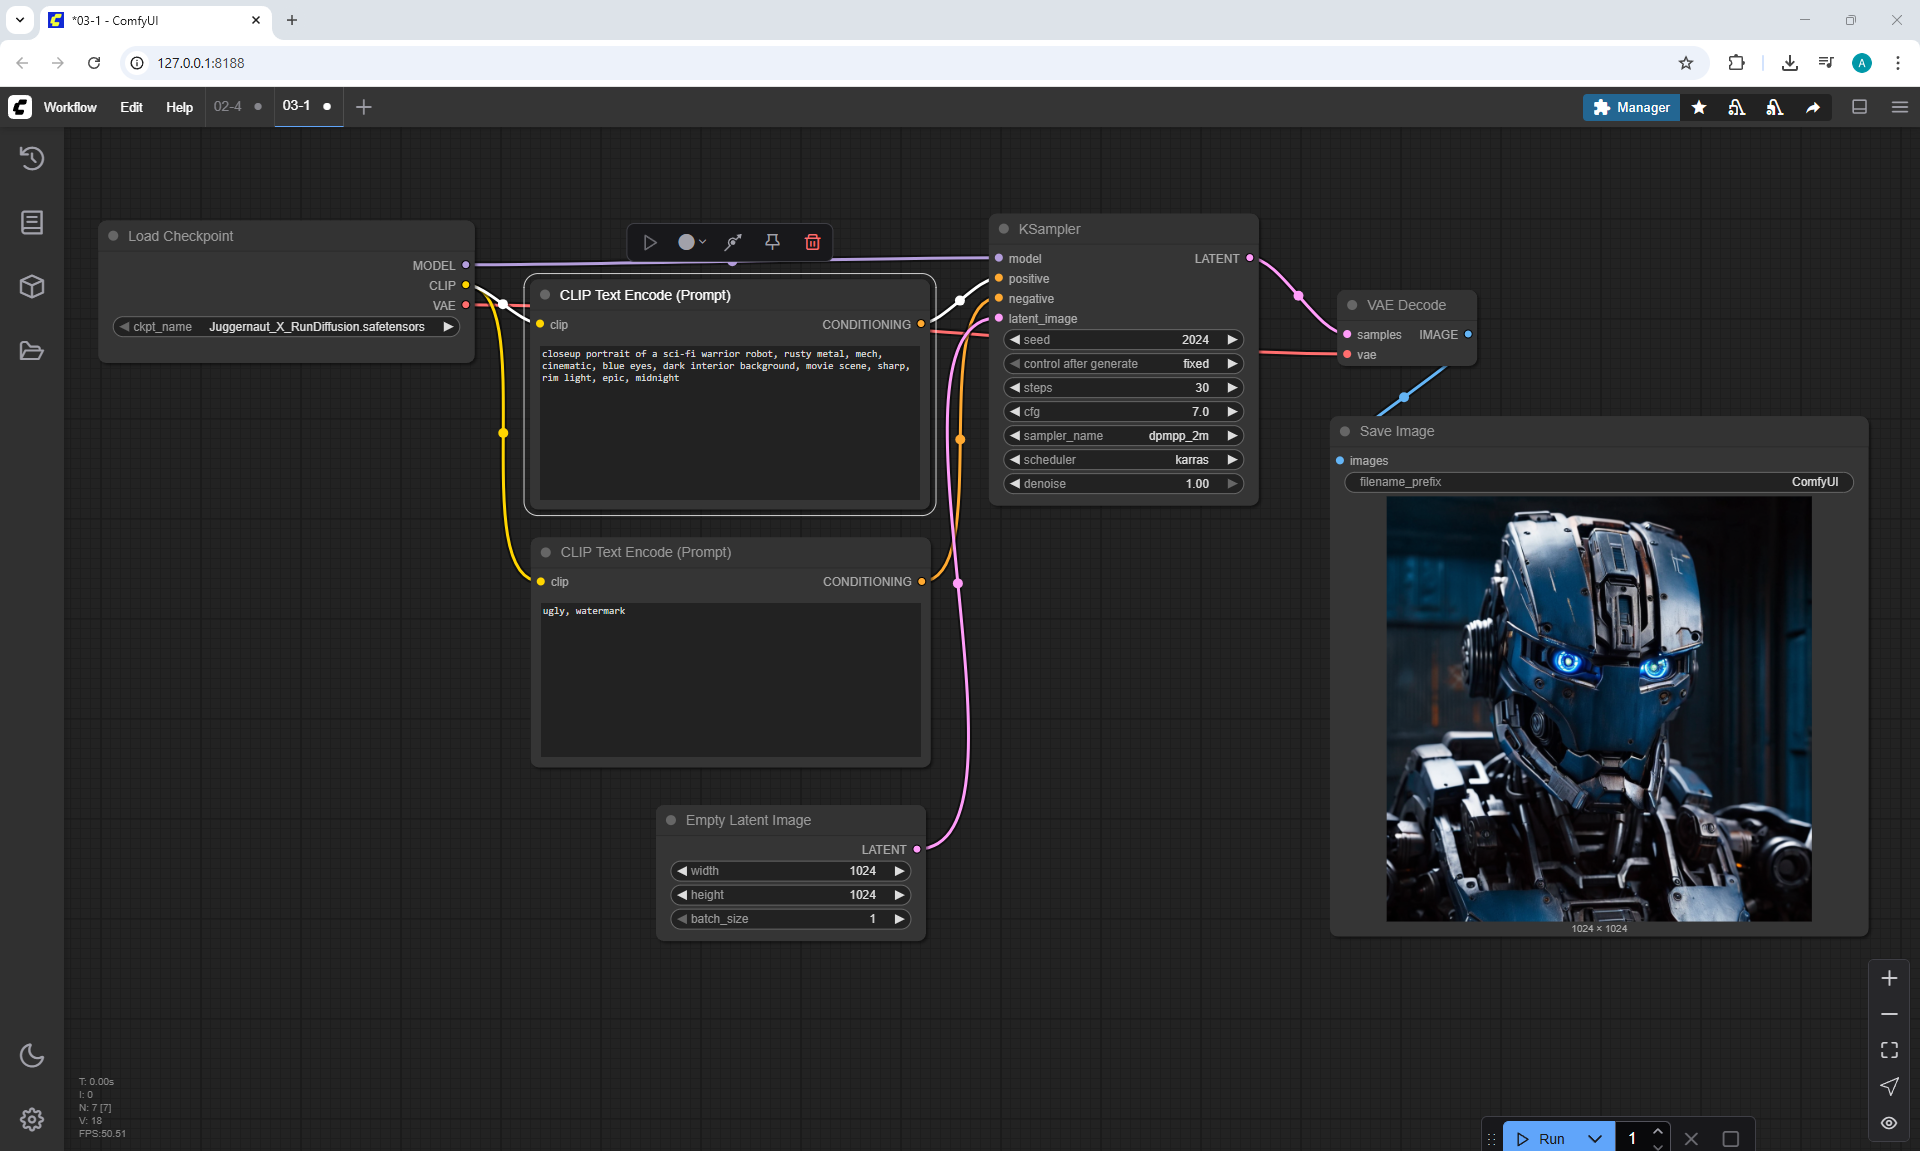Toggle link visibility eye icon
Image resolution: width=1920 pixels, height=1151 pixels.
[1889, 1123]
